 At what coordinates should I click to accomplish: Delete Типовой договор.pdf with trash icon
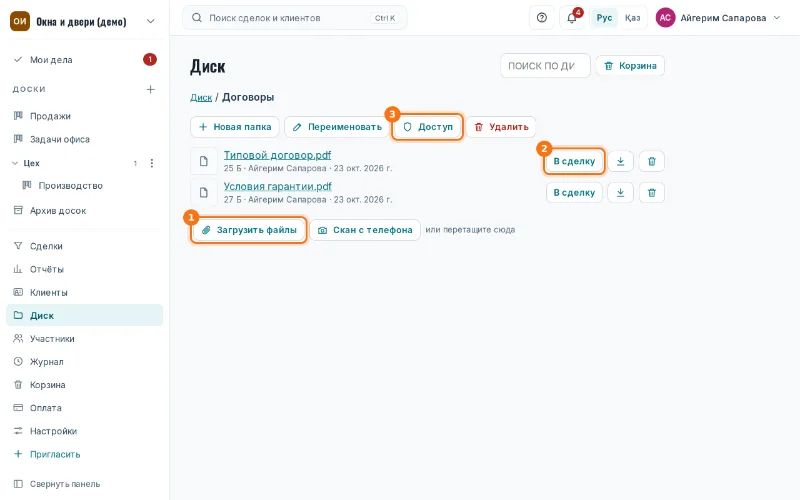652,161
